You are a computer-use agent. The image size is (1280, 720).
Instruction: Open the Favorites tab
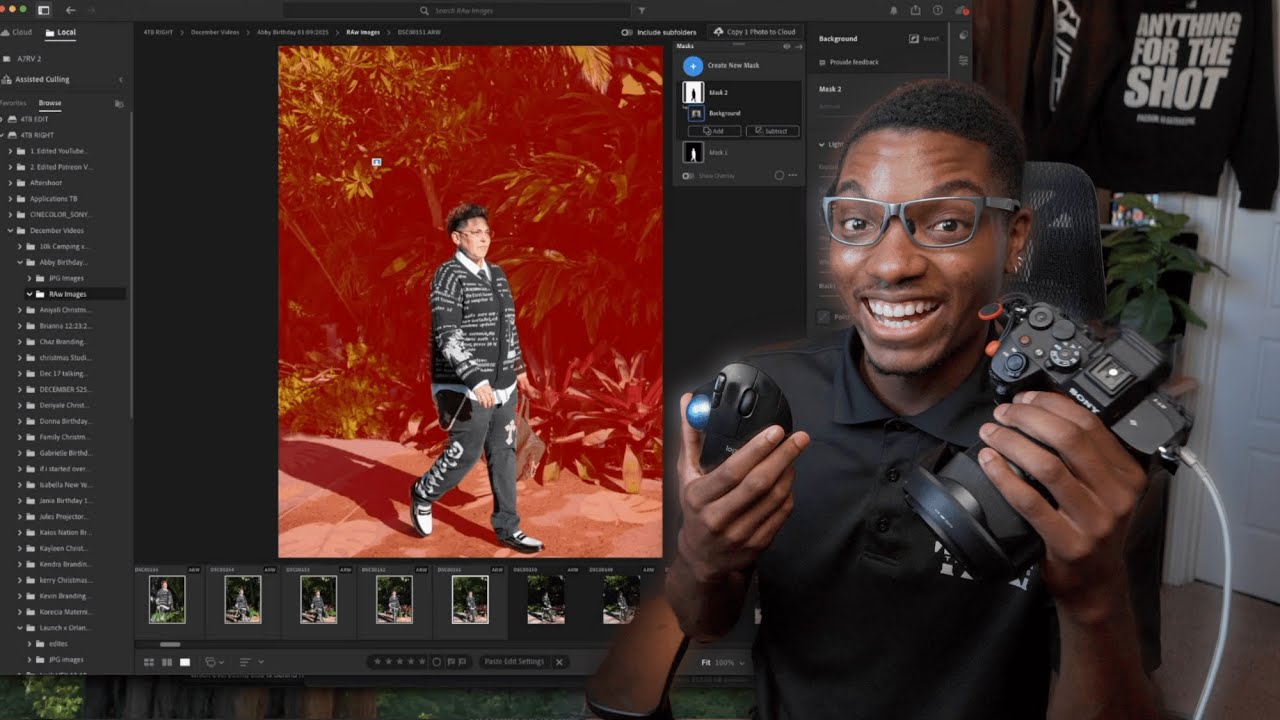click(13, 103)
